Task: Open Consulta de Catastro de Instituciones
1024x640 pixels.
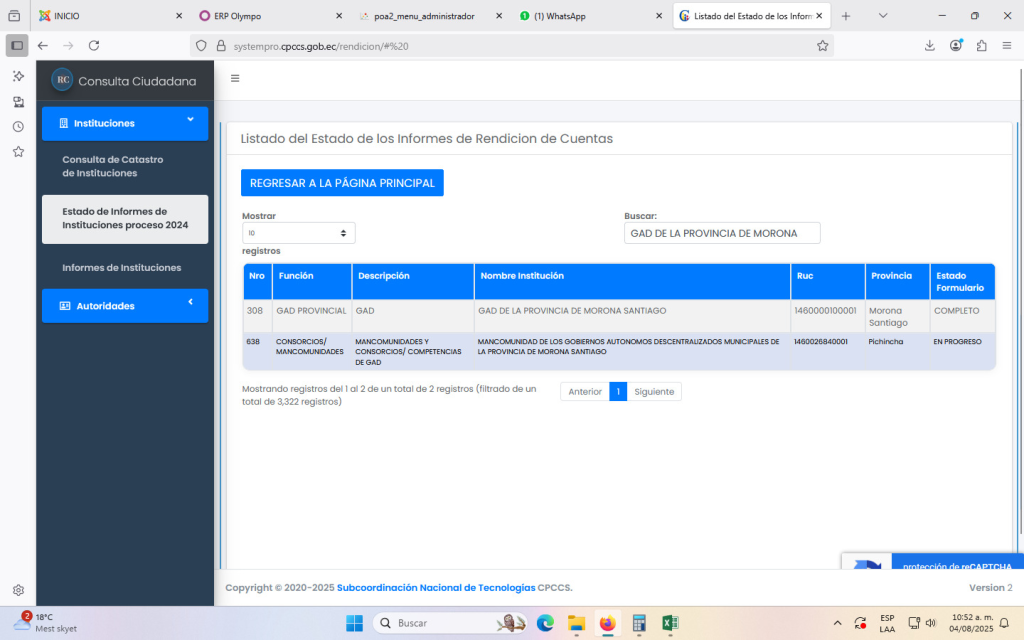Action: tap(113, 166)
